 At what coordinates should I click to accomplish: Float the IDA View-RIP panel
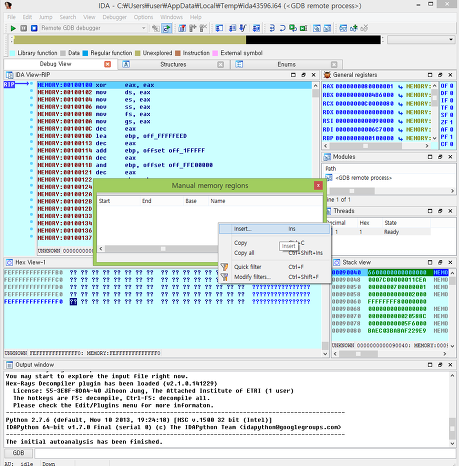point(303,75)
